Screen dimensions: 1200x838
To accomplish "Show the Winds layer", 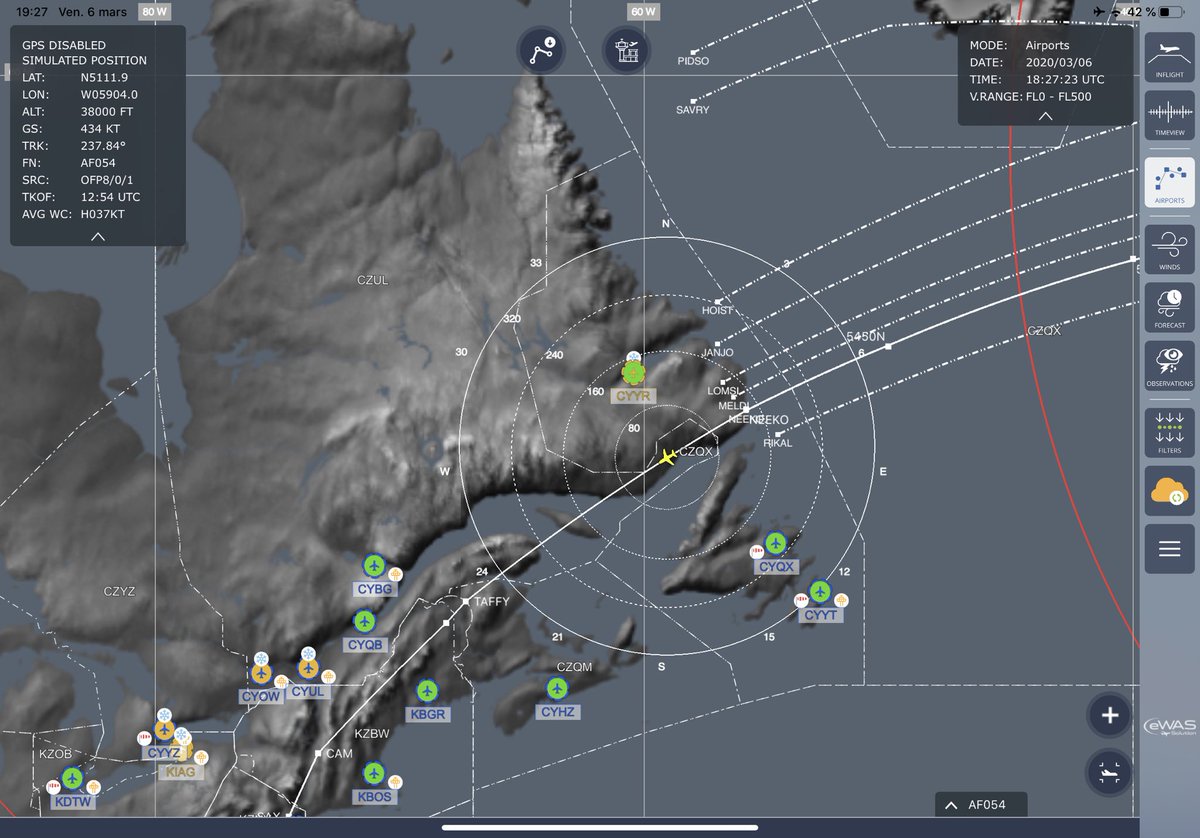I will tap(1169, 249).
